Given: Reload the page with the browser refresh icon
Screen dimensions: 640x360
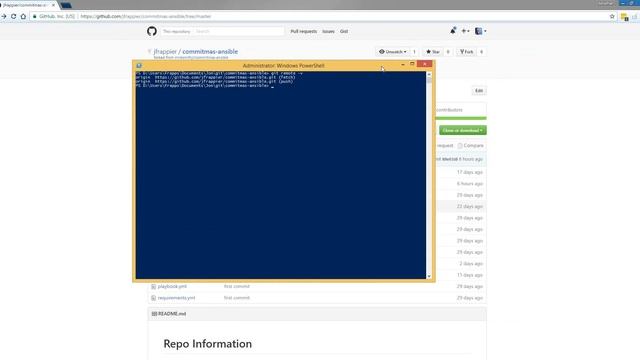Looking at the screenshot, I should (x=13, y=16).
